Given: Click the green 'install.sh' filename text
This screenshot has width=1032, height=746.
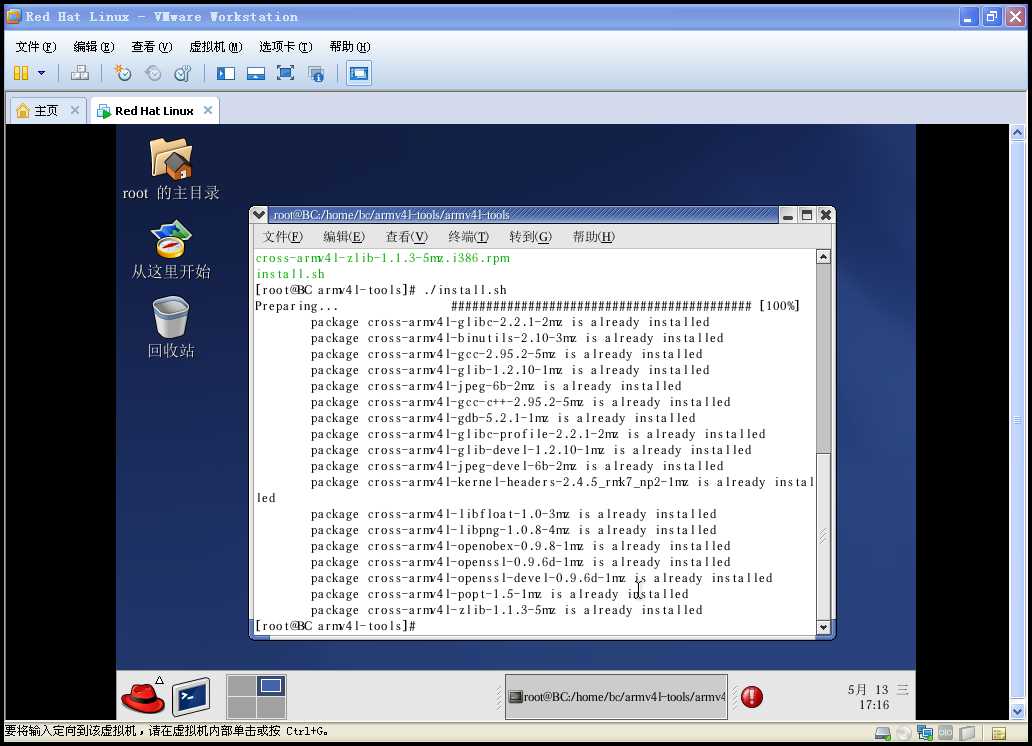Looking at the screenshot, I should point(290,274).
